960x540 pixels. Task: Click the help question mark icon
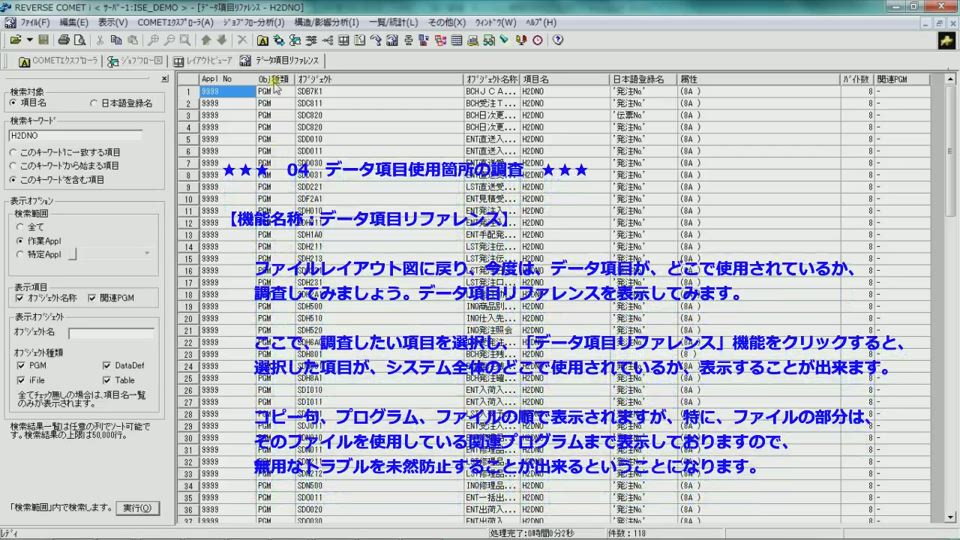(x=557, y=40)
